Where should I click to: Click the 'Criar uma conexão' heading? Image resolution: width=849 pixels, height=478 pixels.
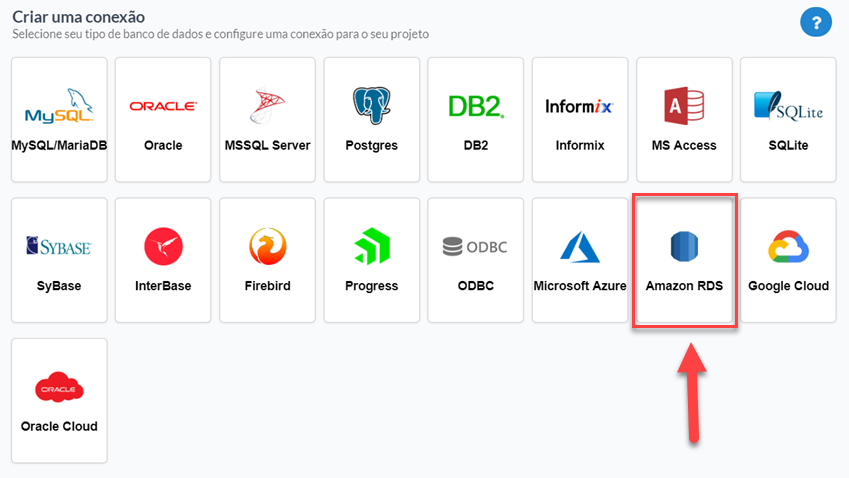point(79,17)
